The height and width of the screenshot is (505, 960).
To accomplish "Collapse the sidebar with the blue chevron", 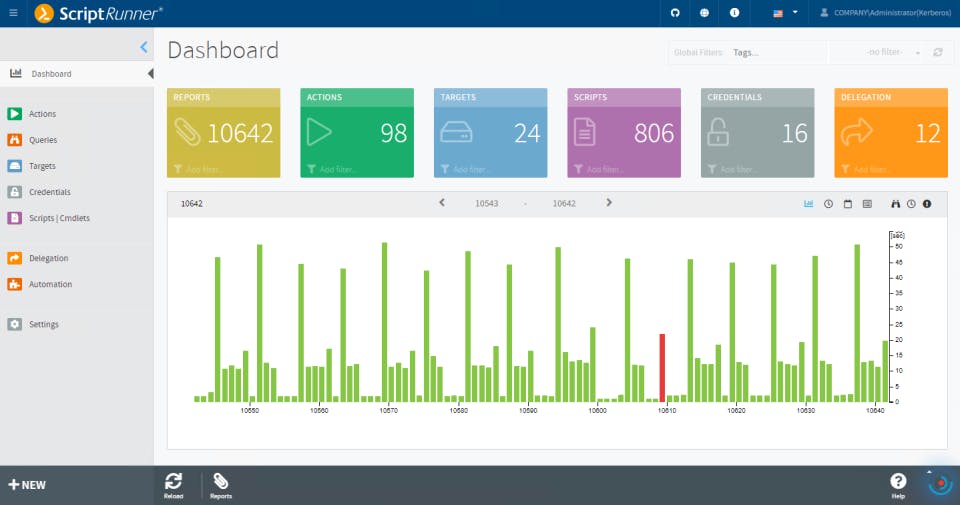I will 143,47.
